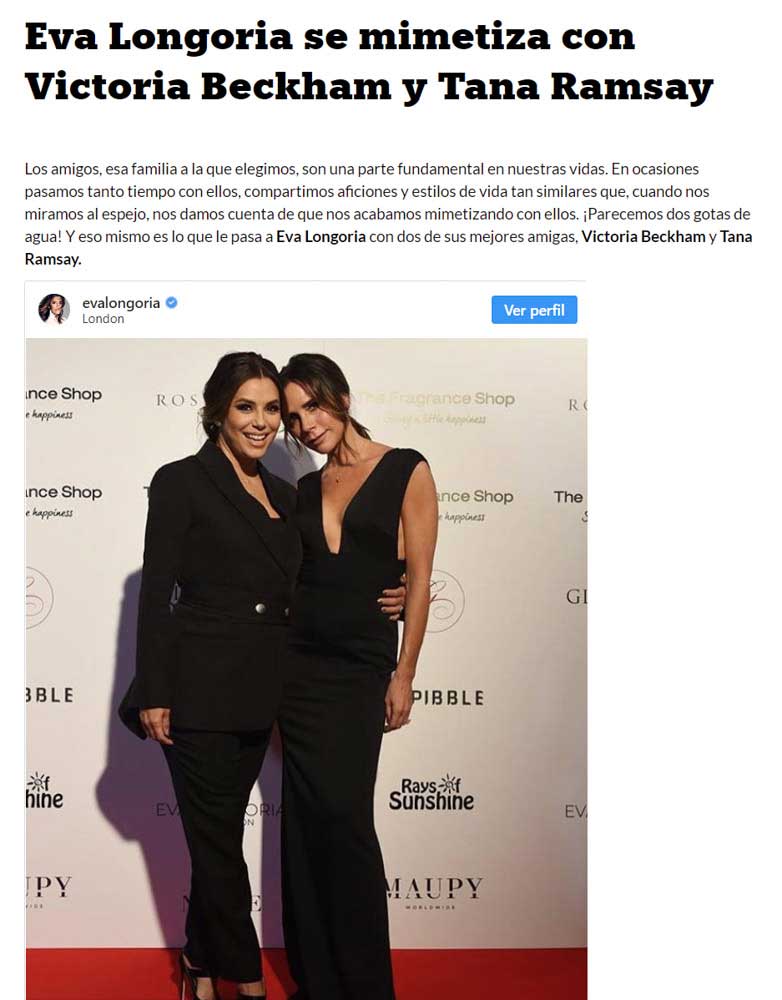Open the evalongoria username link
The width and height of the screenshot is (782, 1000).
click(x=121, y=303)
